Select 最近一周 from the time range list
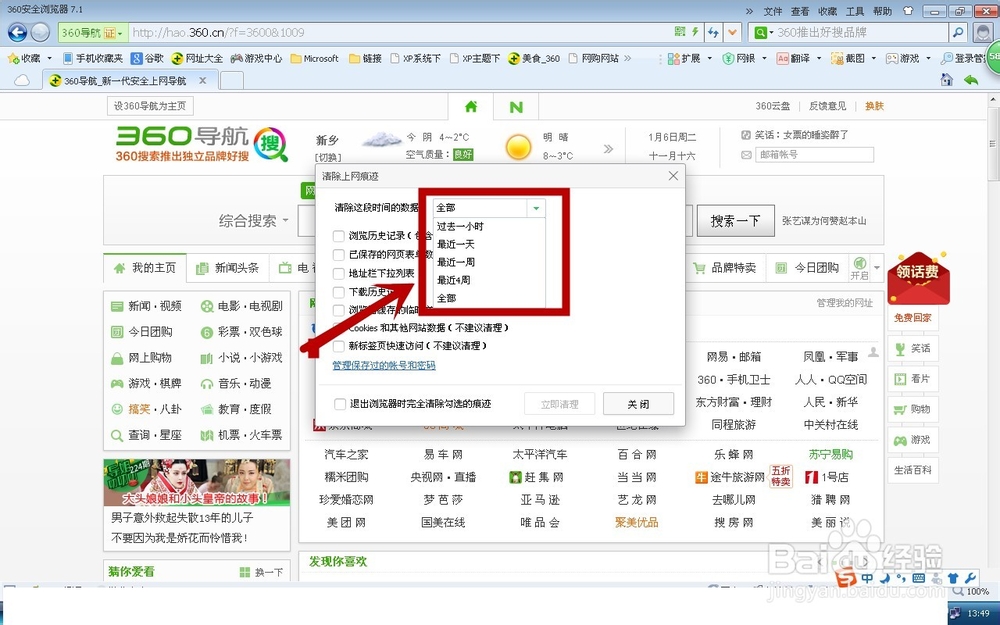The height and width of the screenshot is (625, 1000). coord(489,262)
